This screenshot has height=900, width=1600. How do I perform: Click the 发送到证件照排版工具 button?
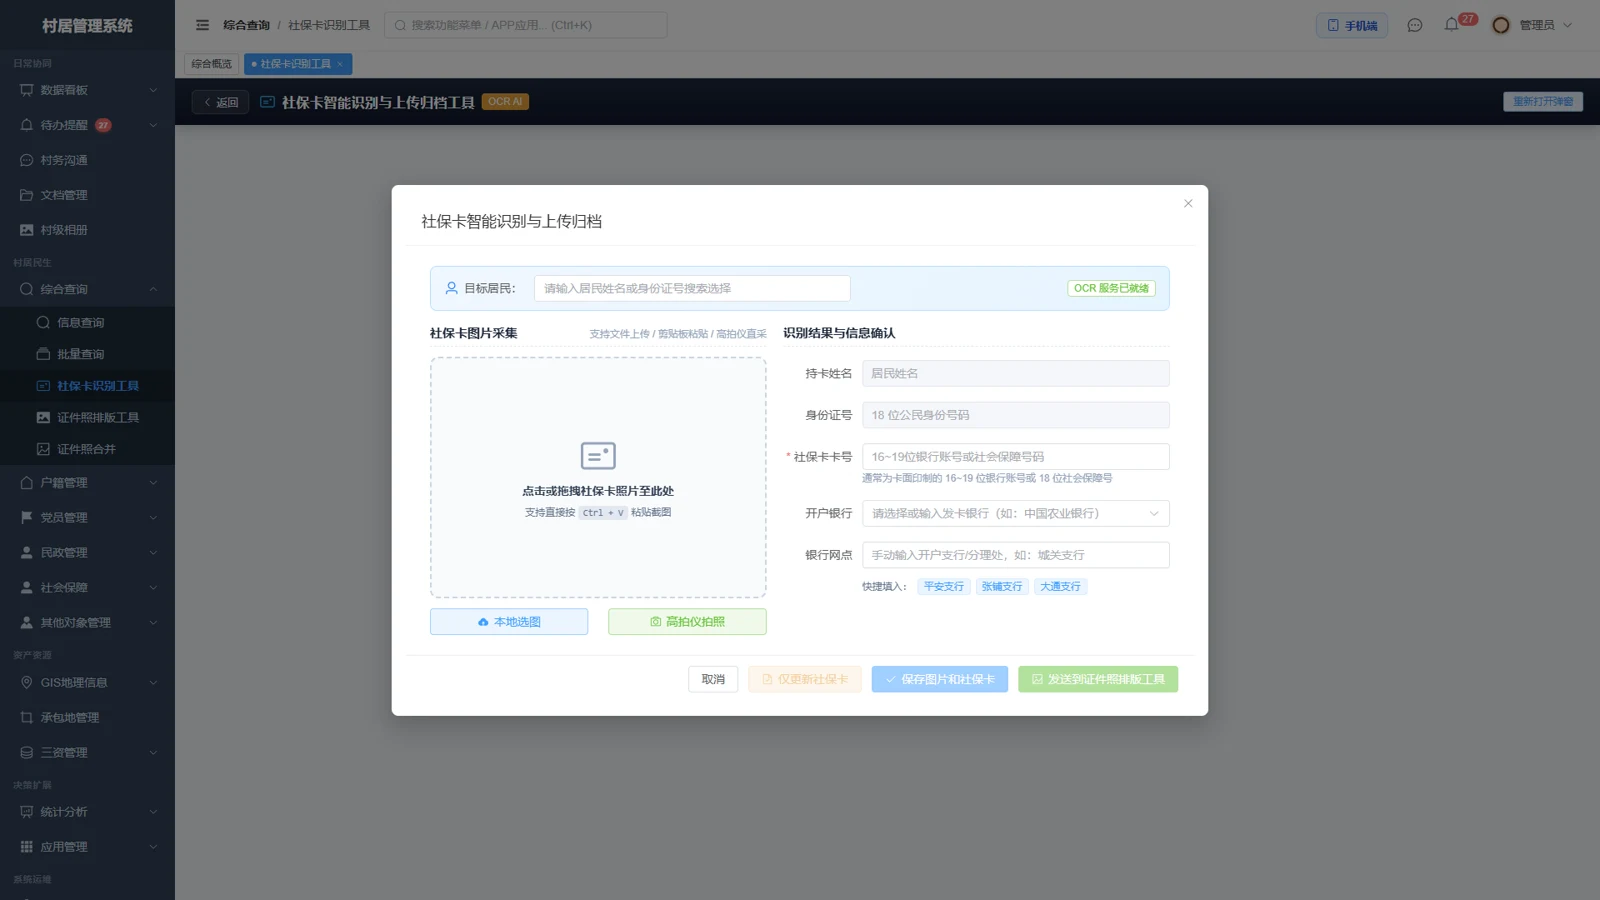1098,680
